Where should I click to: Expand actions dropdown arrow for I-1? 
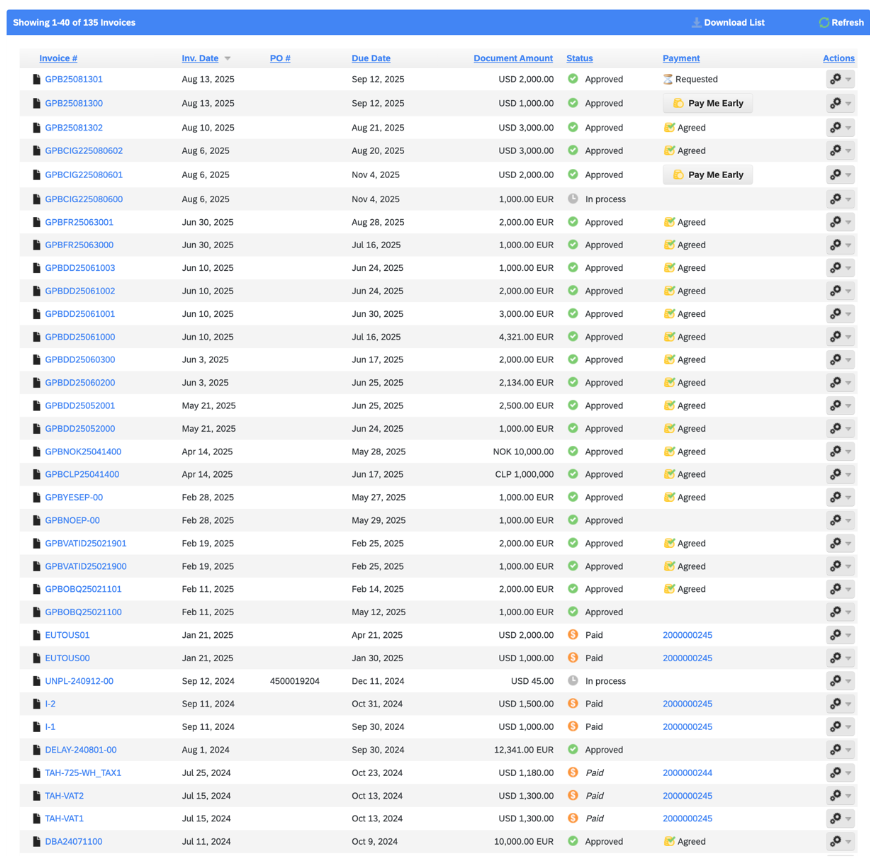pos(848,727)
